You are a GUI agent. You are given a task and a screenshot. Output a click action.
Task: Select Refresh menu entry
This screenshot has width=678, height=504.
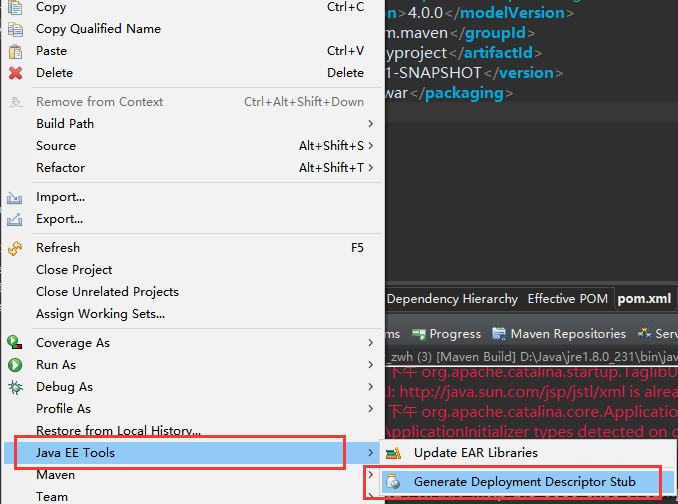[x=58, y=248]
